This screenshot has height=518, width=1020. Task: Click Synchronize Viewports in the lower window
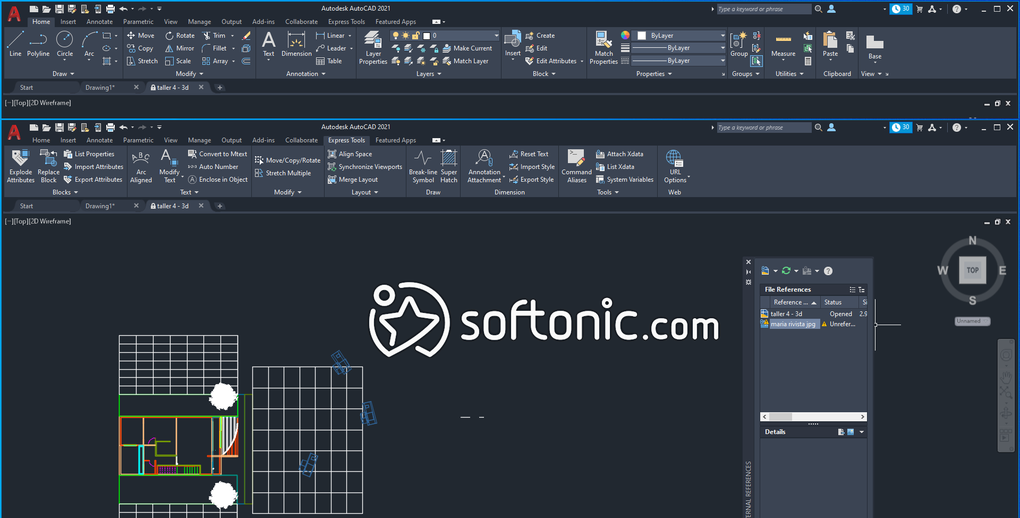(365, 167)
